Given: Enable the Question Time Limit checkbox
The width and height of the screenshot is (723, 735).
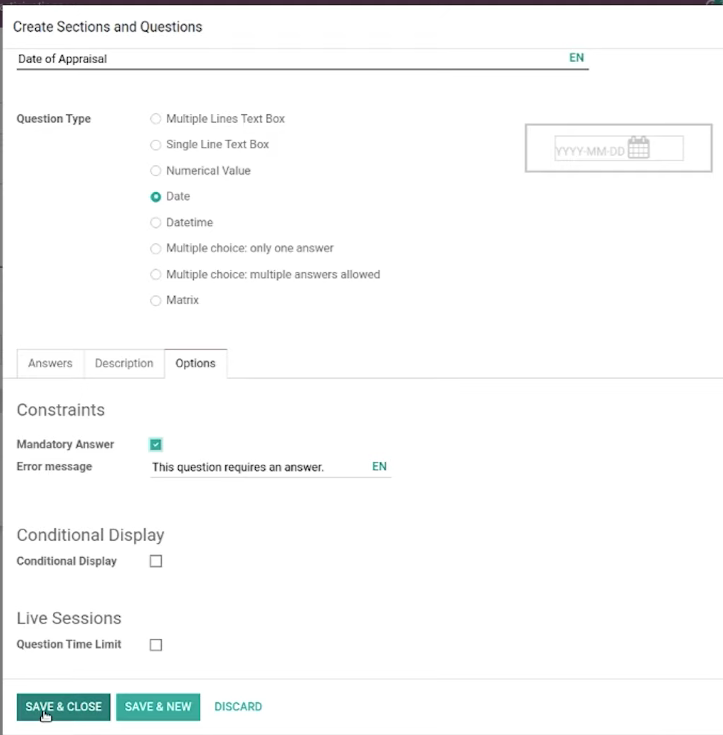Looking at the screenshot, I should [x=156, y=645].
